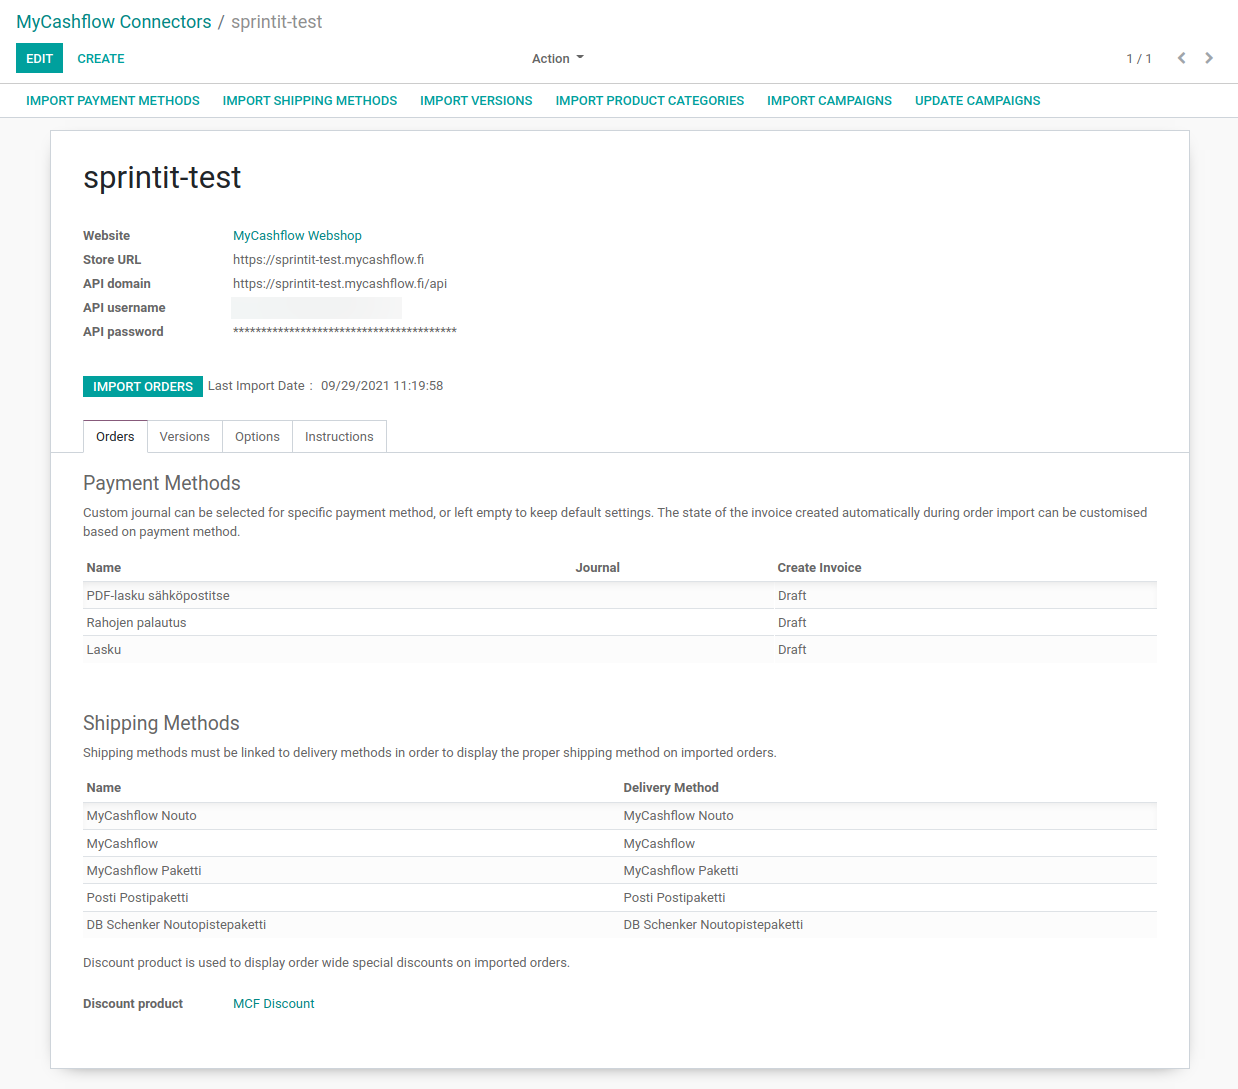Open the MCF Discount product link
Image resolution: width=1238 pixels, height=1089 pixels.
pos(274,1004)
